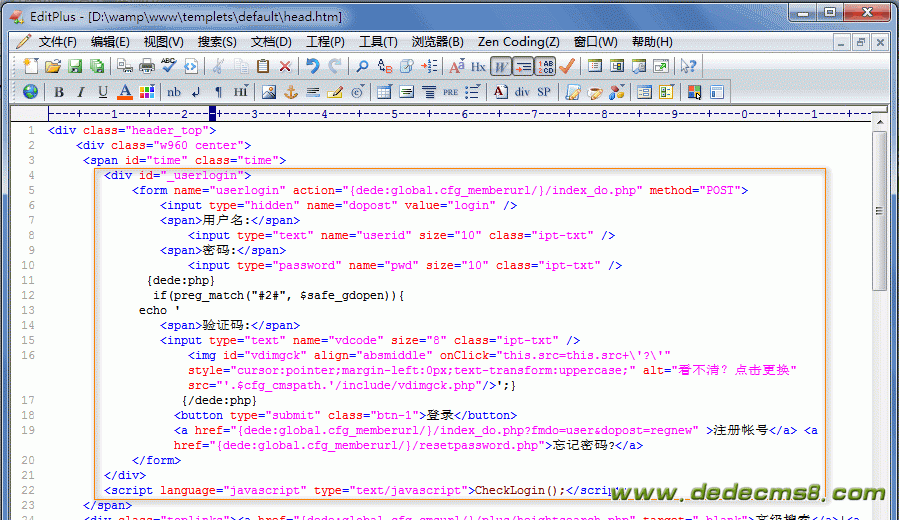
Task: Click the go to line icon
Action: pos(429,67)
